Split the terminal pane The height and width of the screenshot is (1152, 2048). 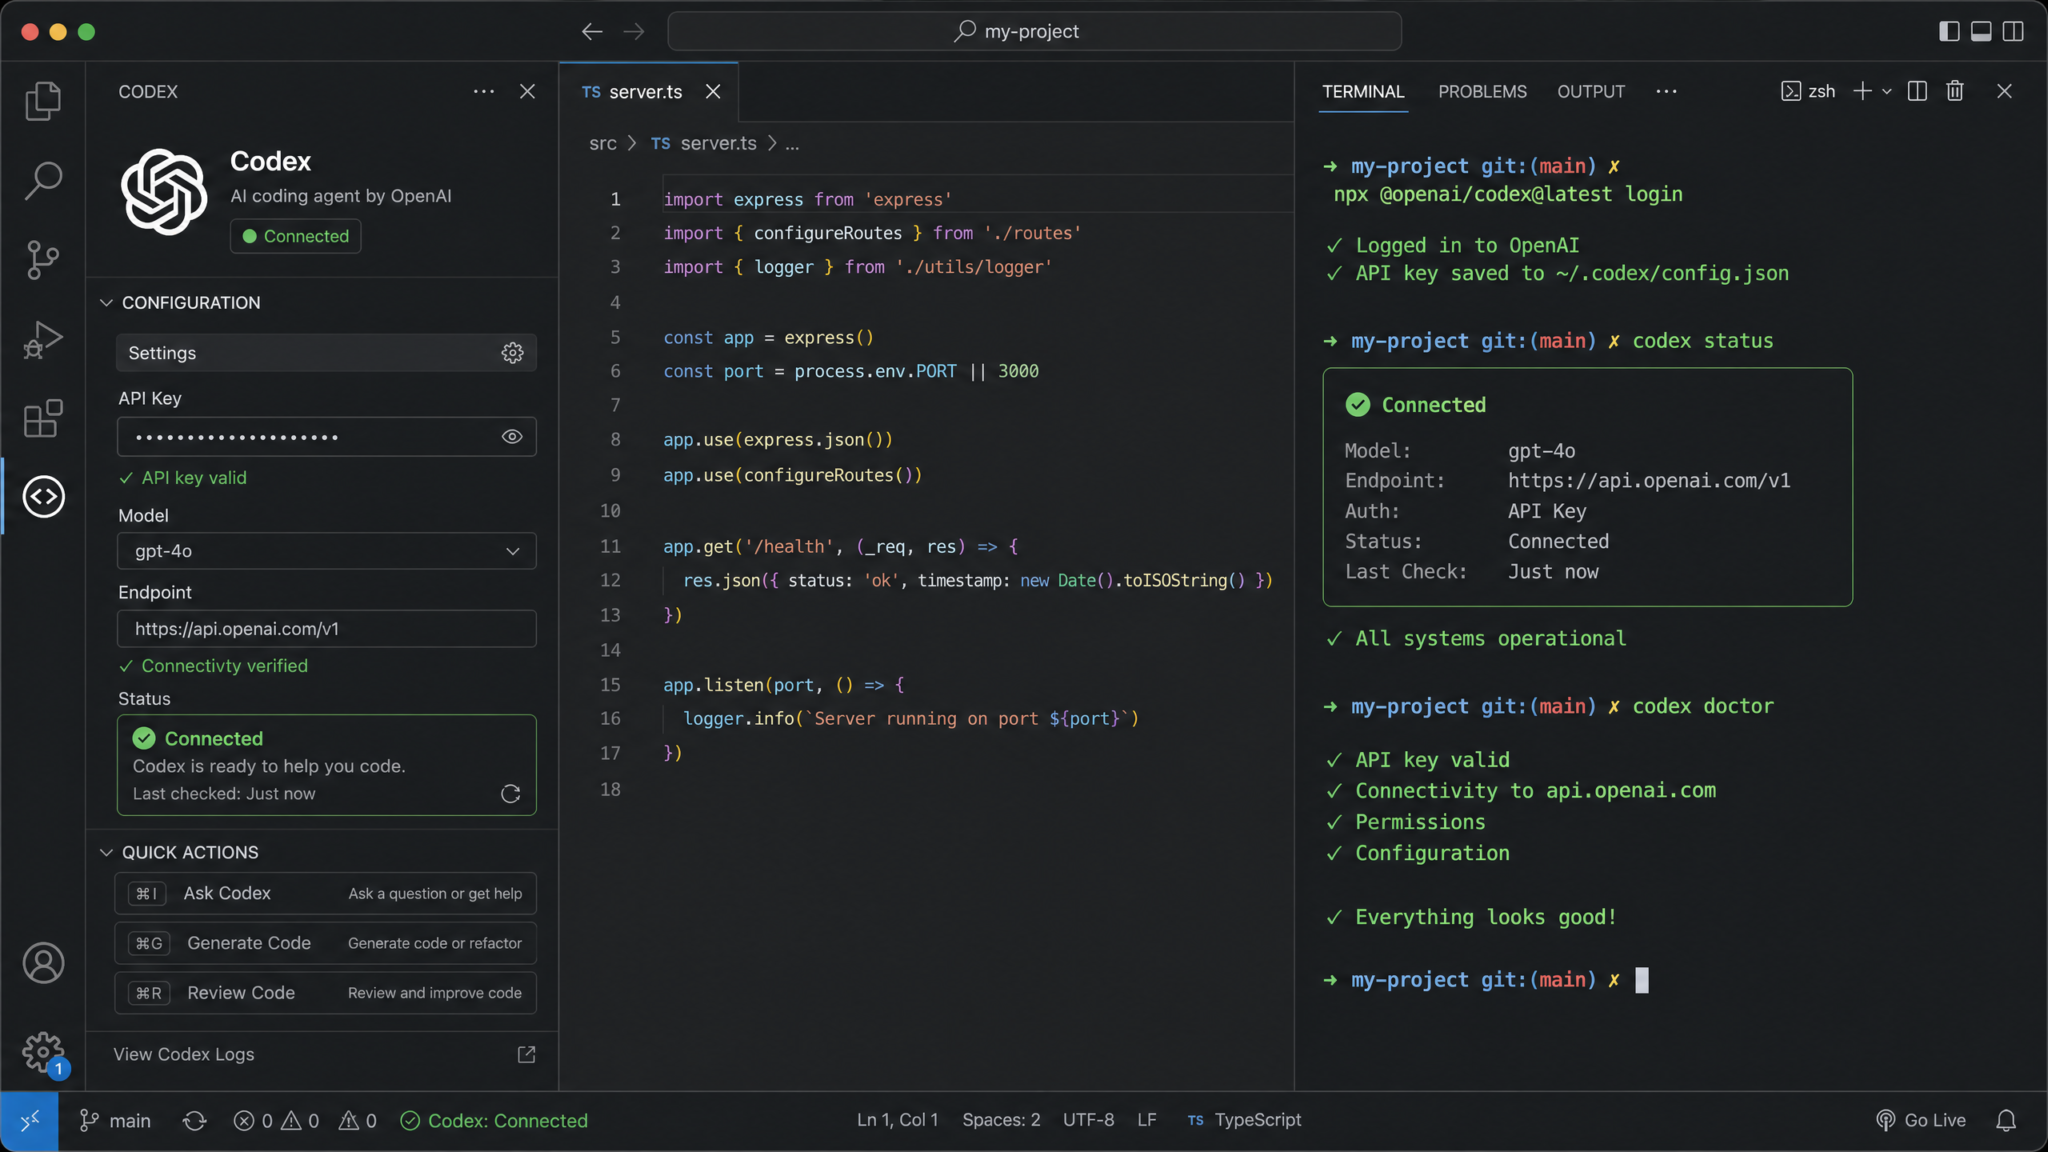(x=1917, y=91)
